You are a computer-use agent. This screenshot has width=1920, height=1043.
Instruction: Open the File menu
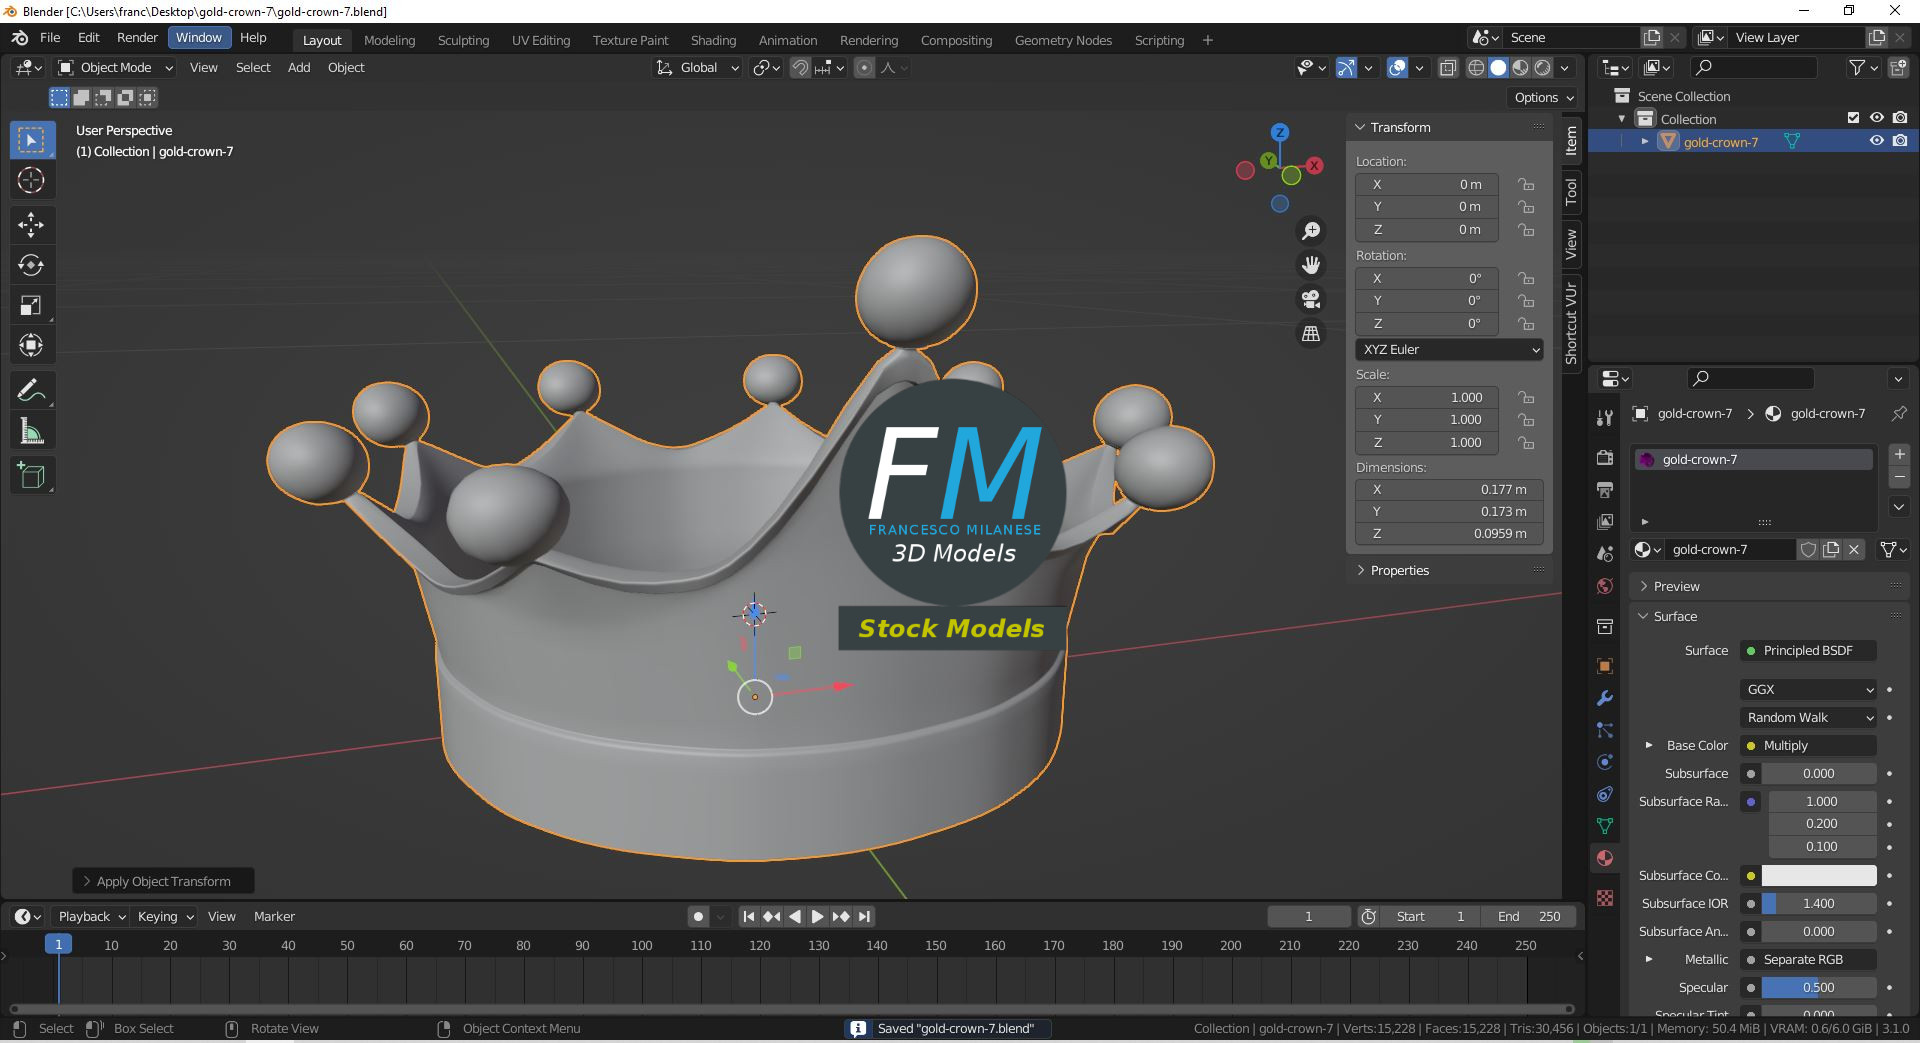pyautogui.click(x=50, y=37)
